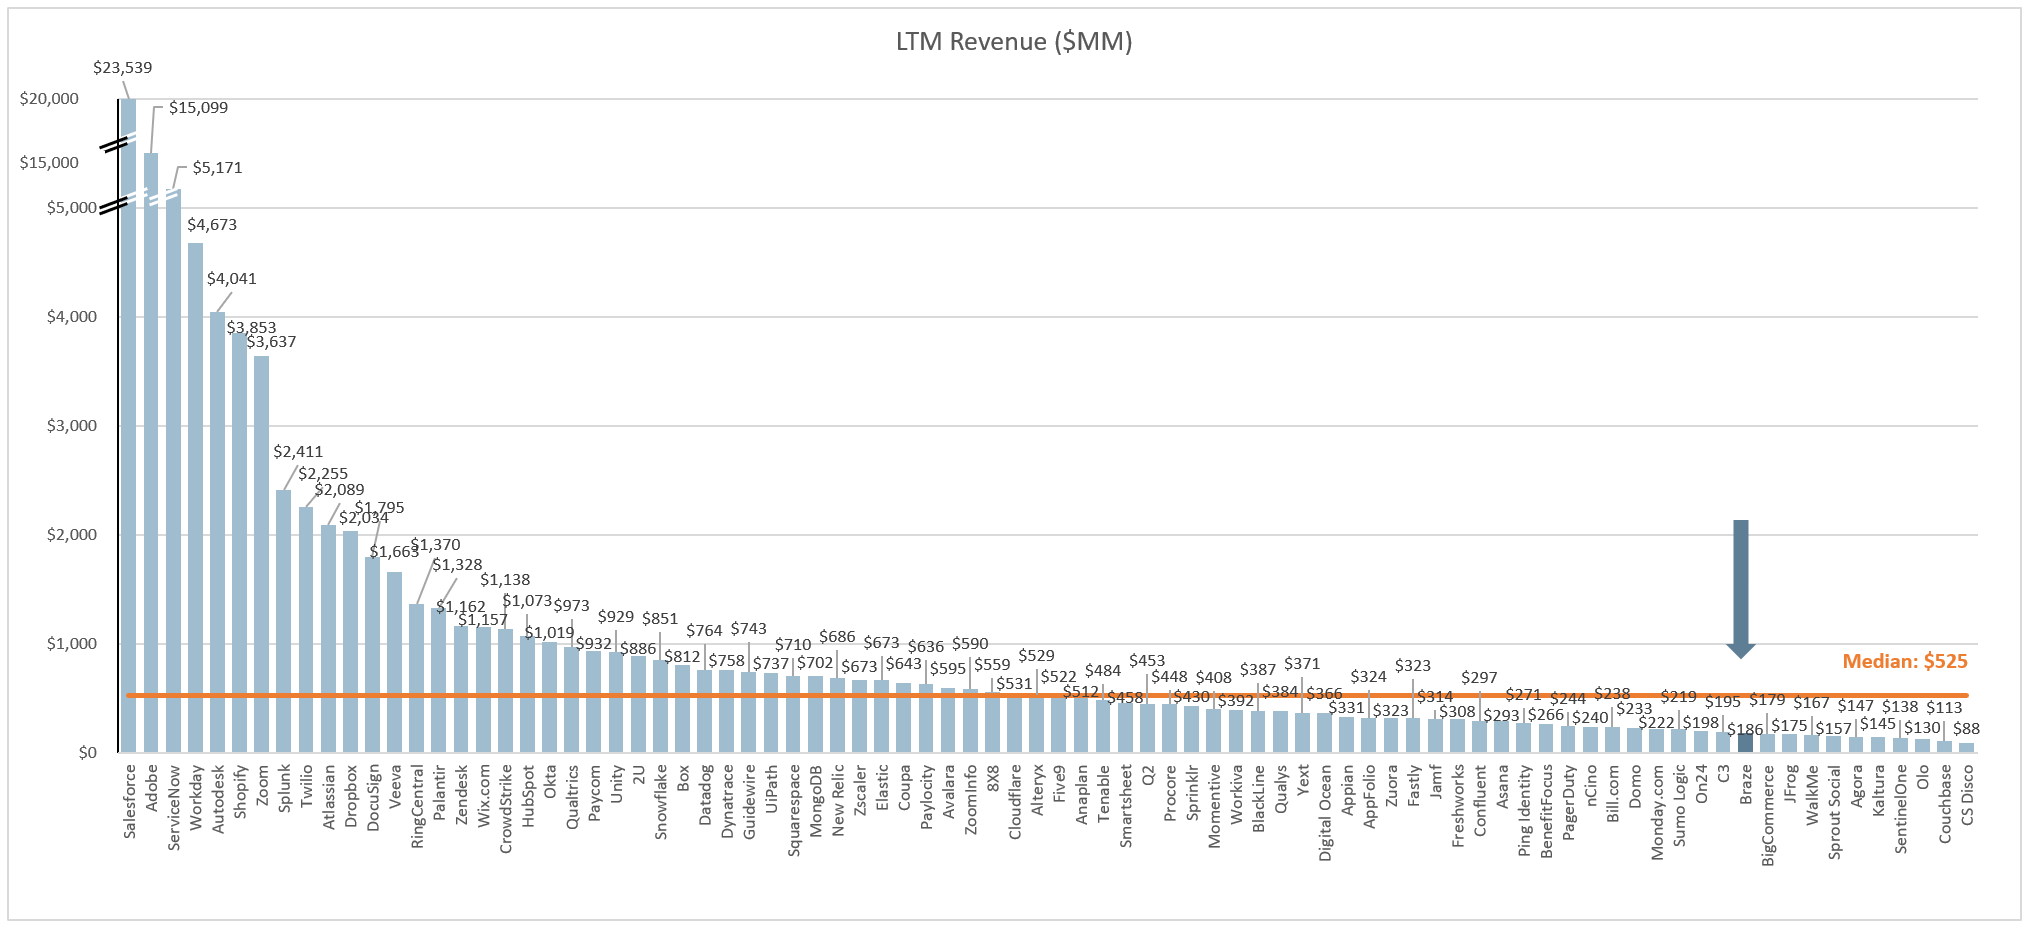This screenshot has height=927, width=2028.
Task: Click the Twilio axis label
Action: tap(306, 787)
